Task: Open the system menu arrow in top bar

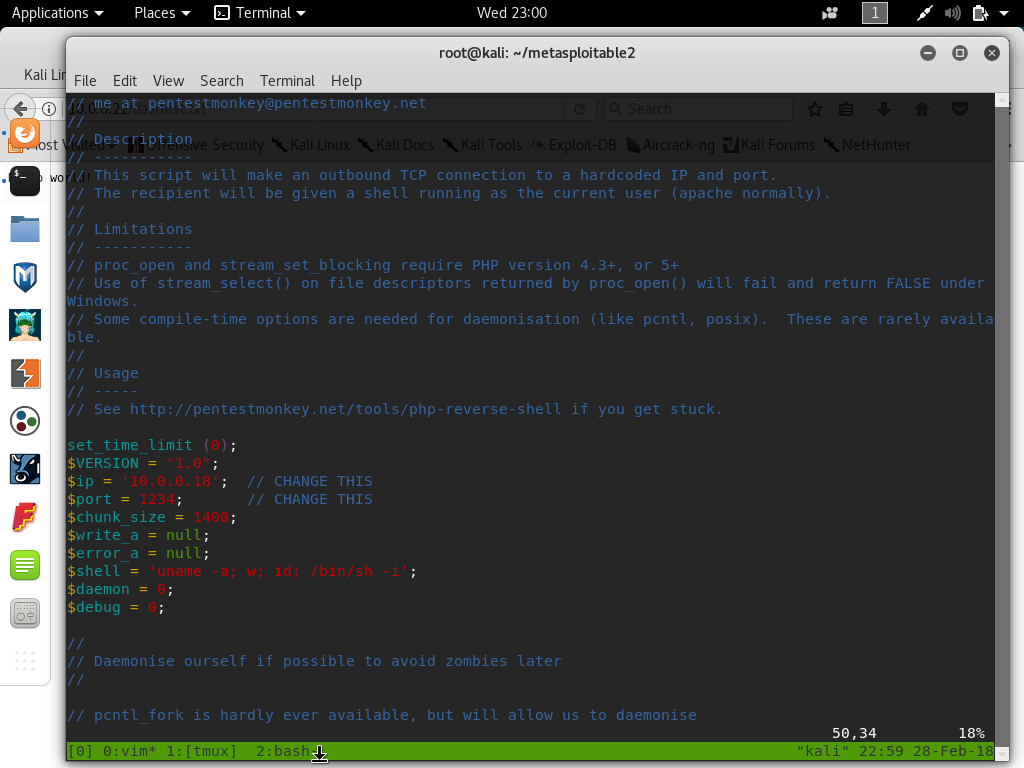Action: click(1004, 13)
